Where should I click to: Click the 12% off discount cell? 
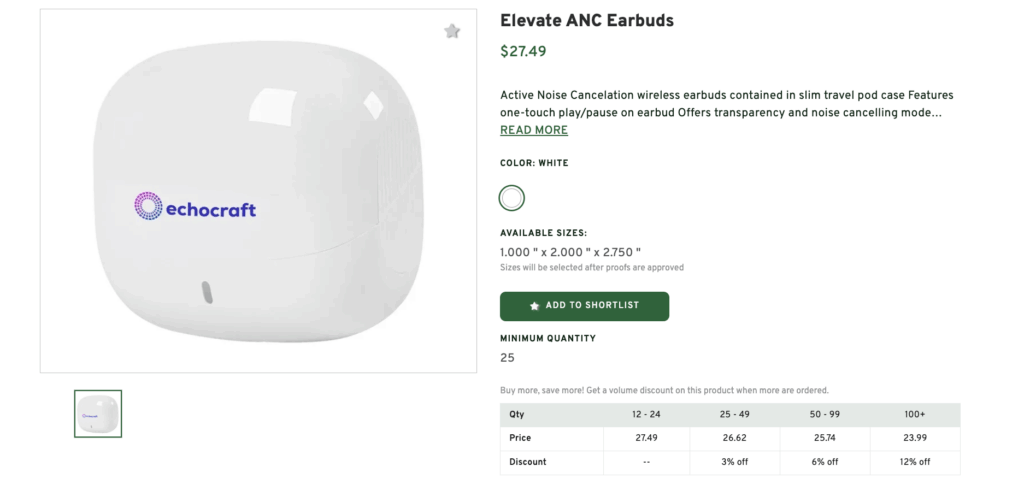point(915,462)
